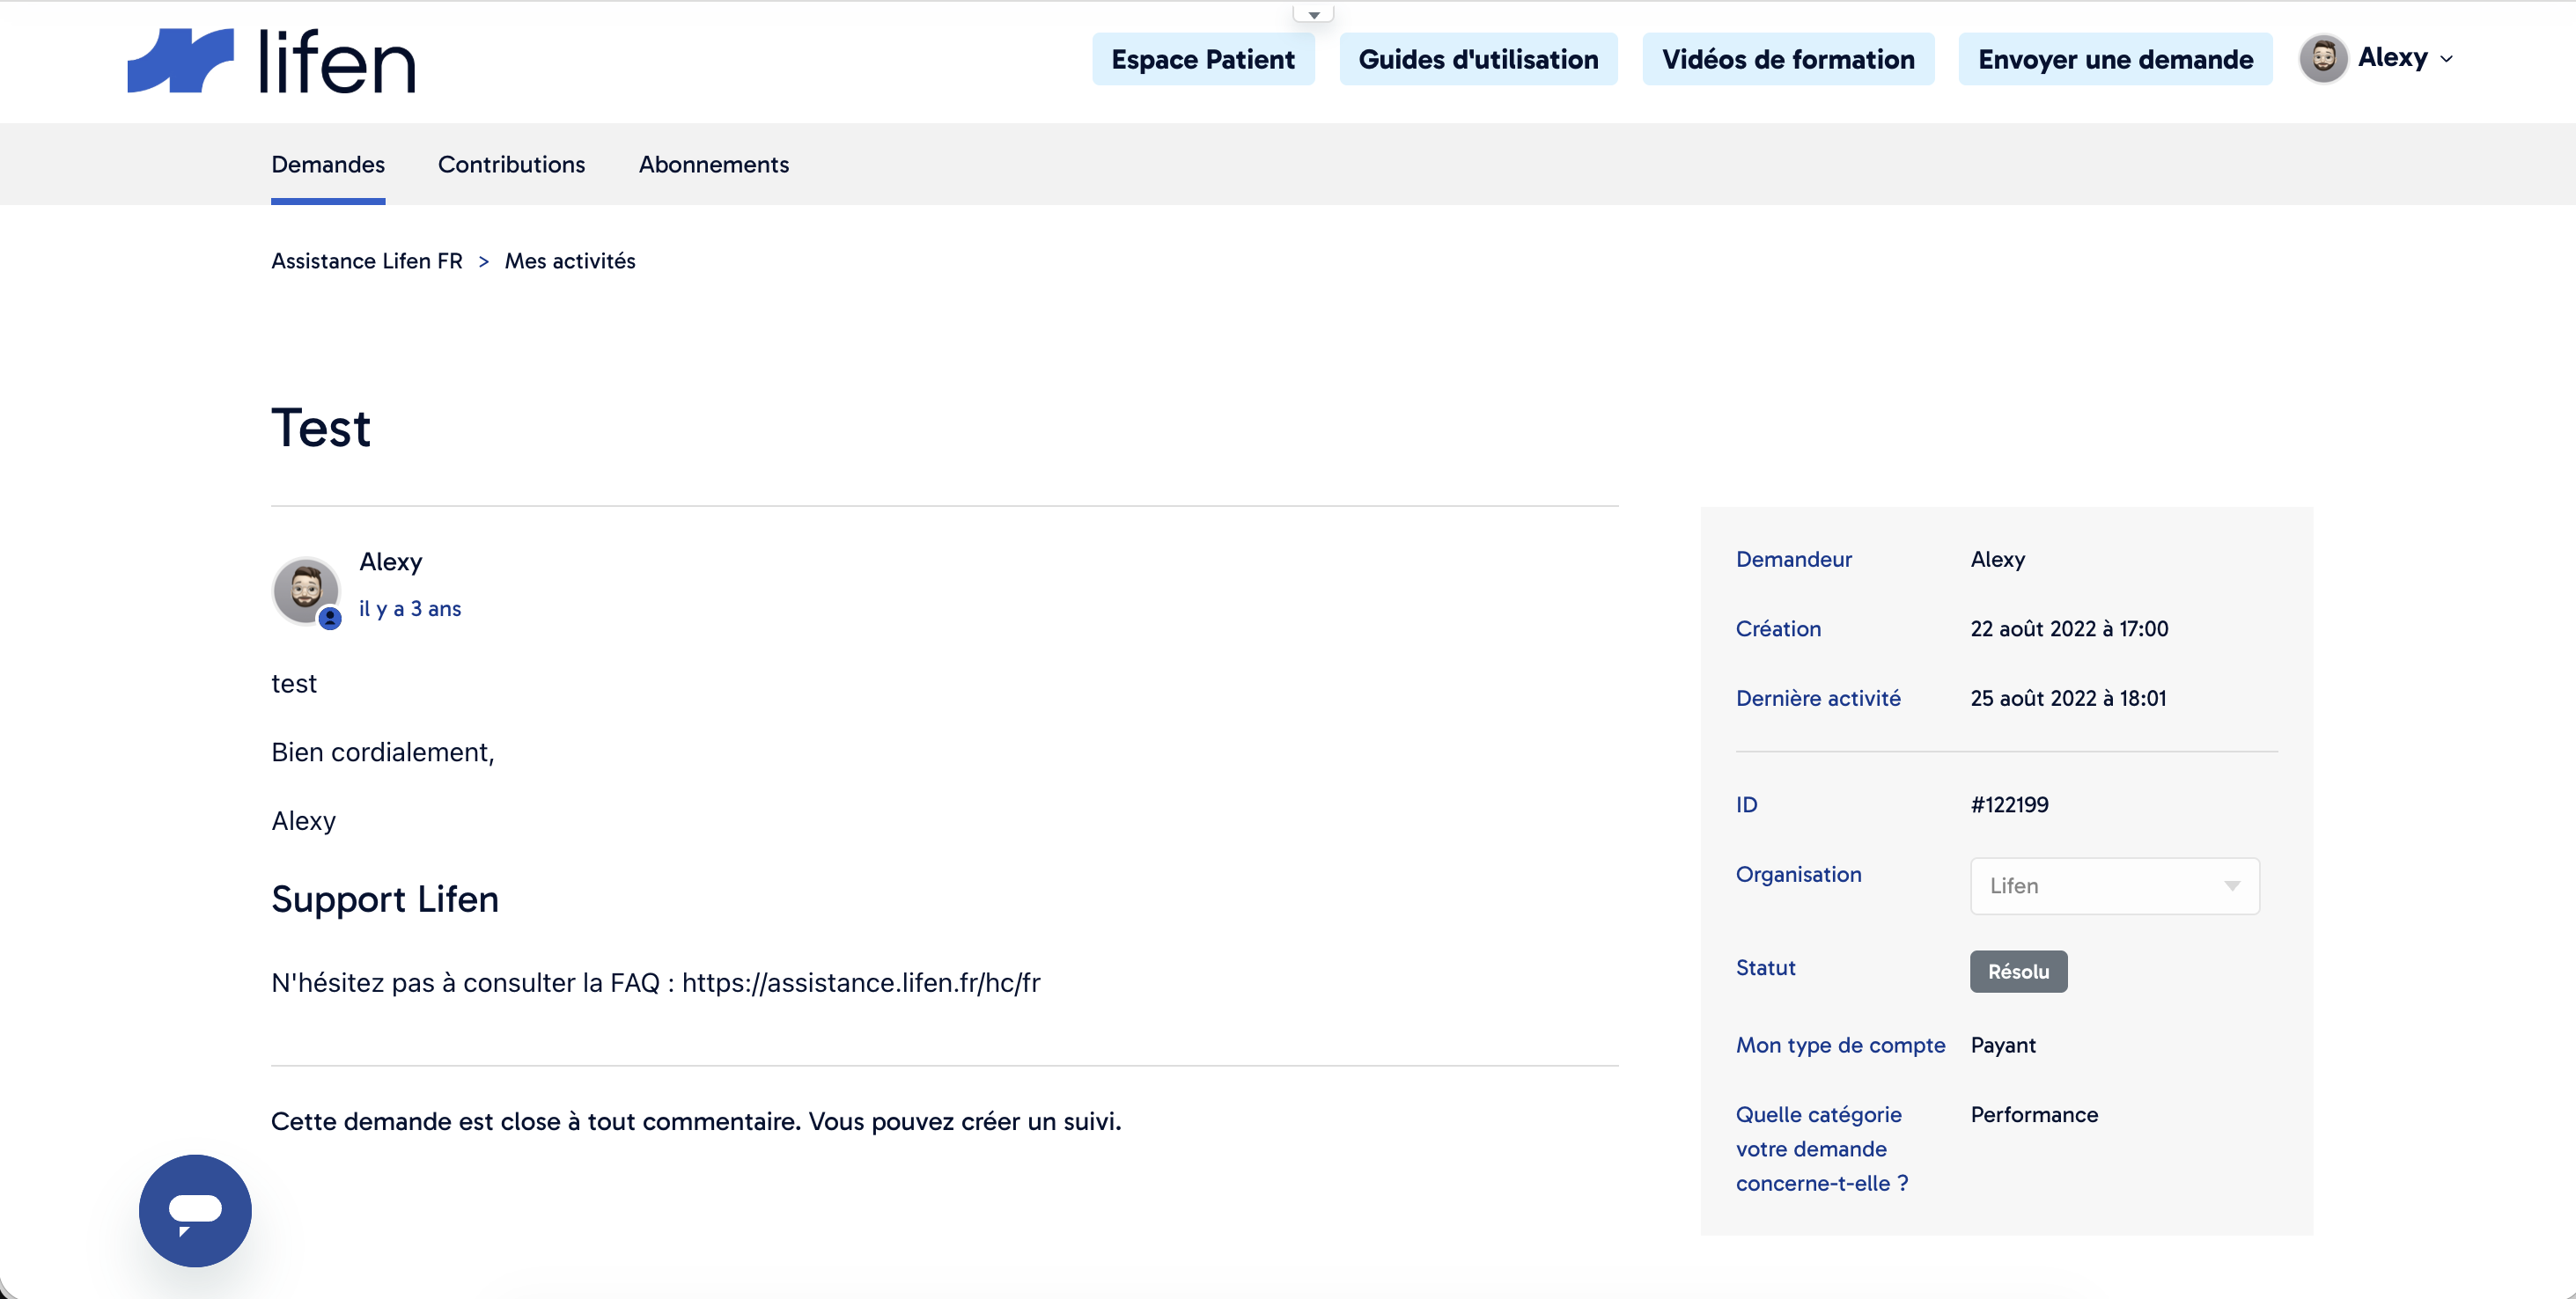Switch to the Contributions tab
Image resolution: width=2576 pixels, height=1299 pixels.
(x=511, y=164)
